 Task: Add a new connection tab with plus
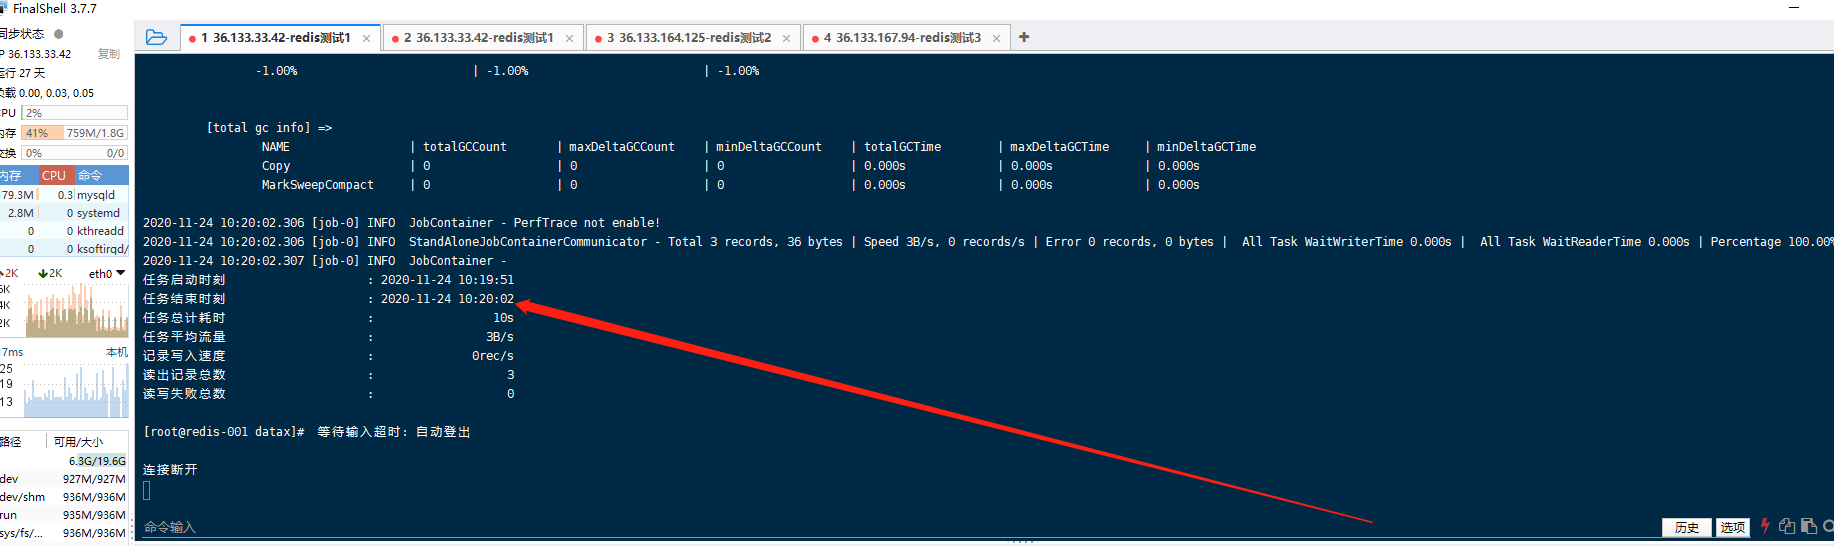[x=1024, y=37]
